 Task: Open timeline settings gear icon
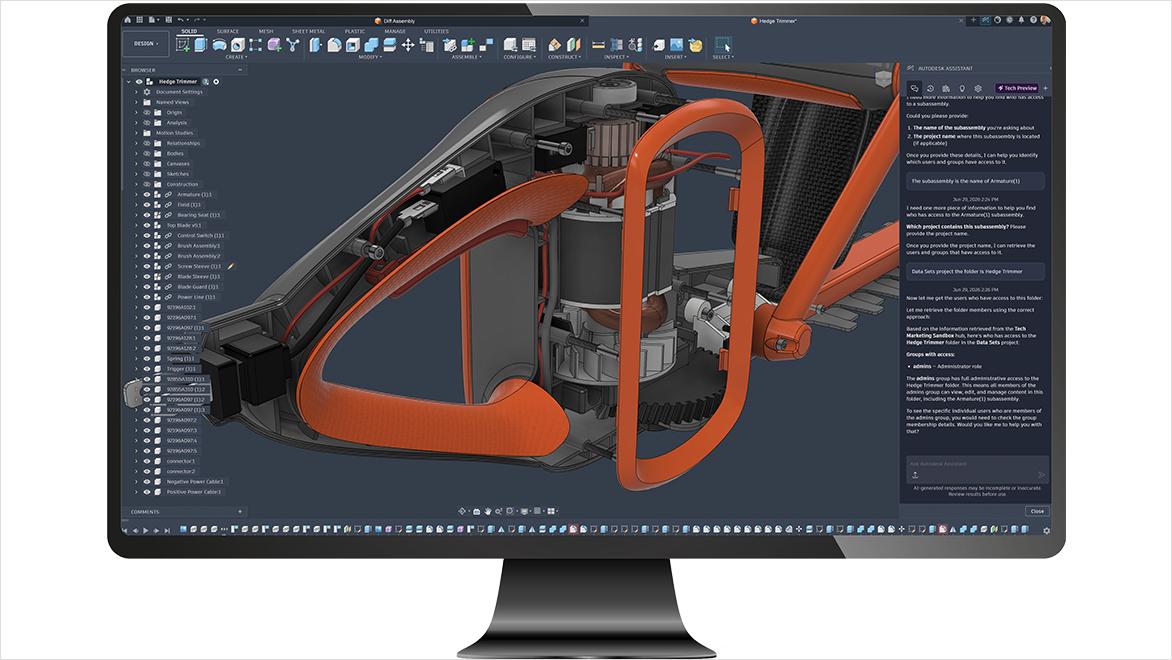1046,531
